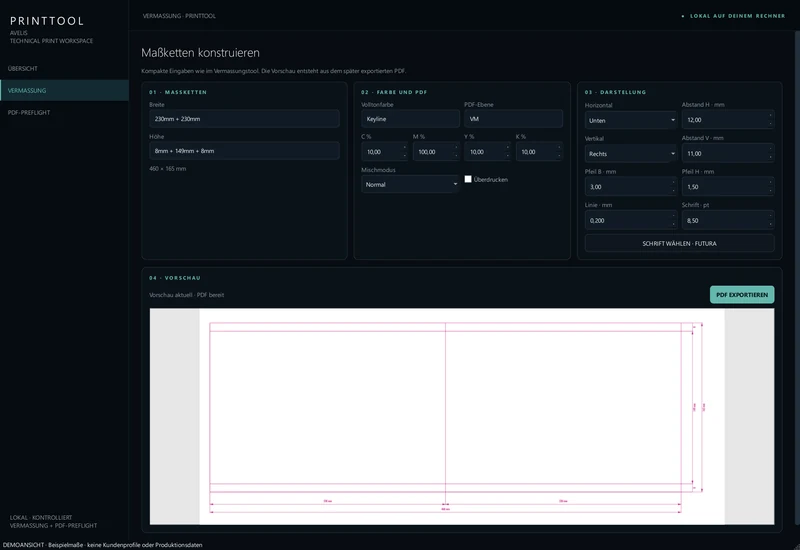The width and height of the screenshot is (800, 550).
Task: Click the 'Vermassung · Printtool' breadcrumb text
Action: (179, 16)
